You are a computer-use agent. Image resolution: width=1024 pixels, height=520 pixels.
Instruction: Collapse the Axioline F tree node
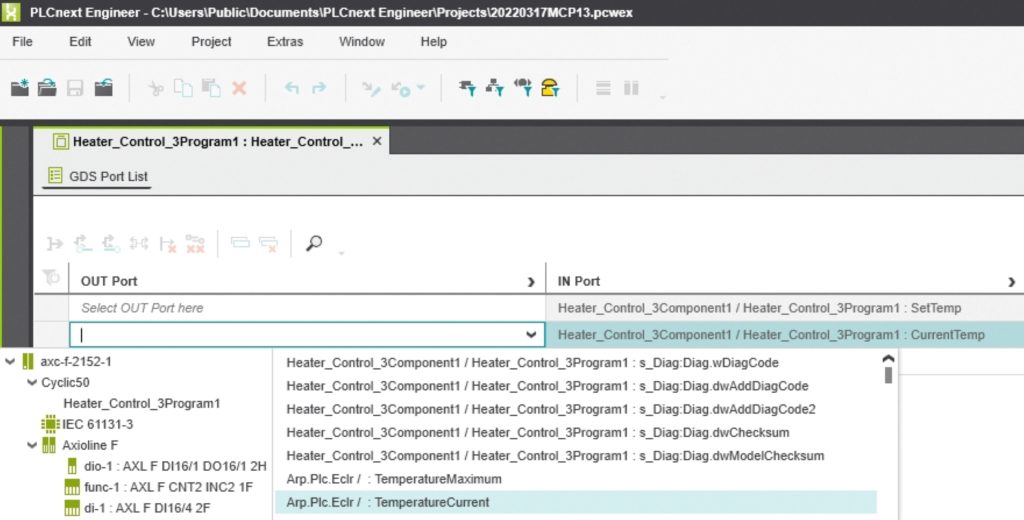coord(31,445)
